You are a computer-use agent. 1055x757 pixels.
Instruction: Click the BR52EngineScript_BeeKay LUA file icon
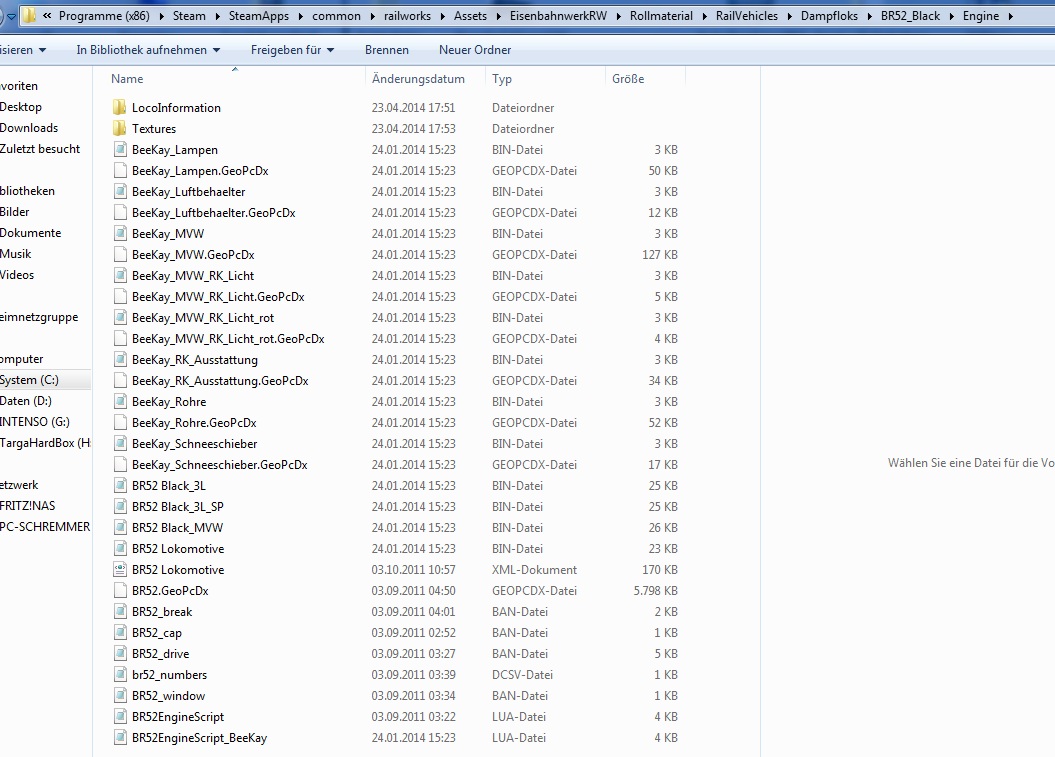pos(120,738)
